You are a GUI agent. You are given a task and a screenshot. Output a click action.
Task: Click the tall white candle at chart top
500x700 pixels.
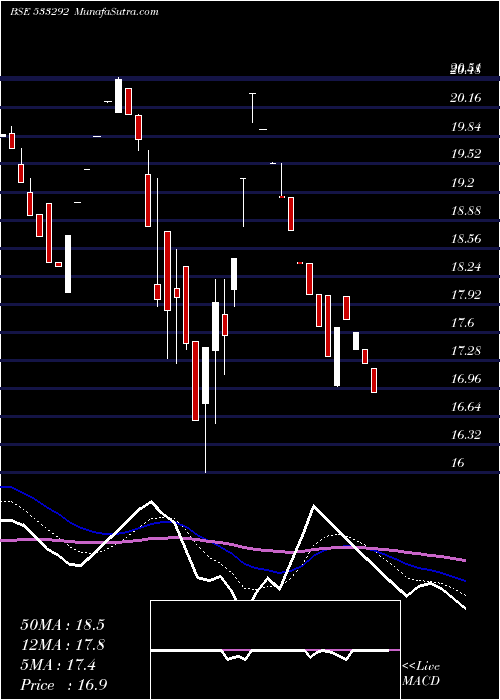tap(118, 95)
